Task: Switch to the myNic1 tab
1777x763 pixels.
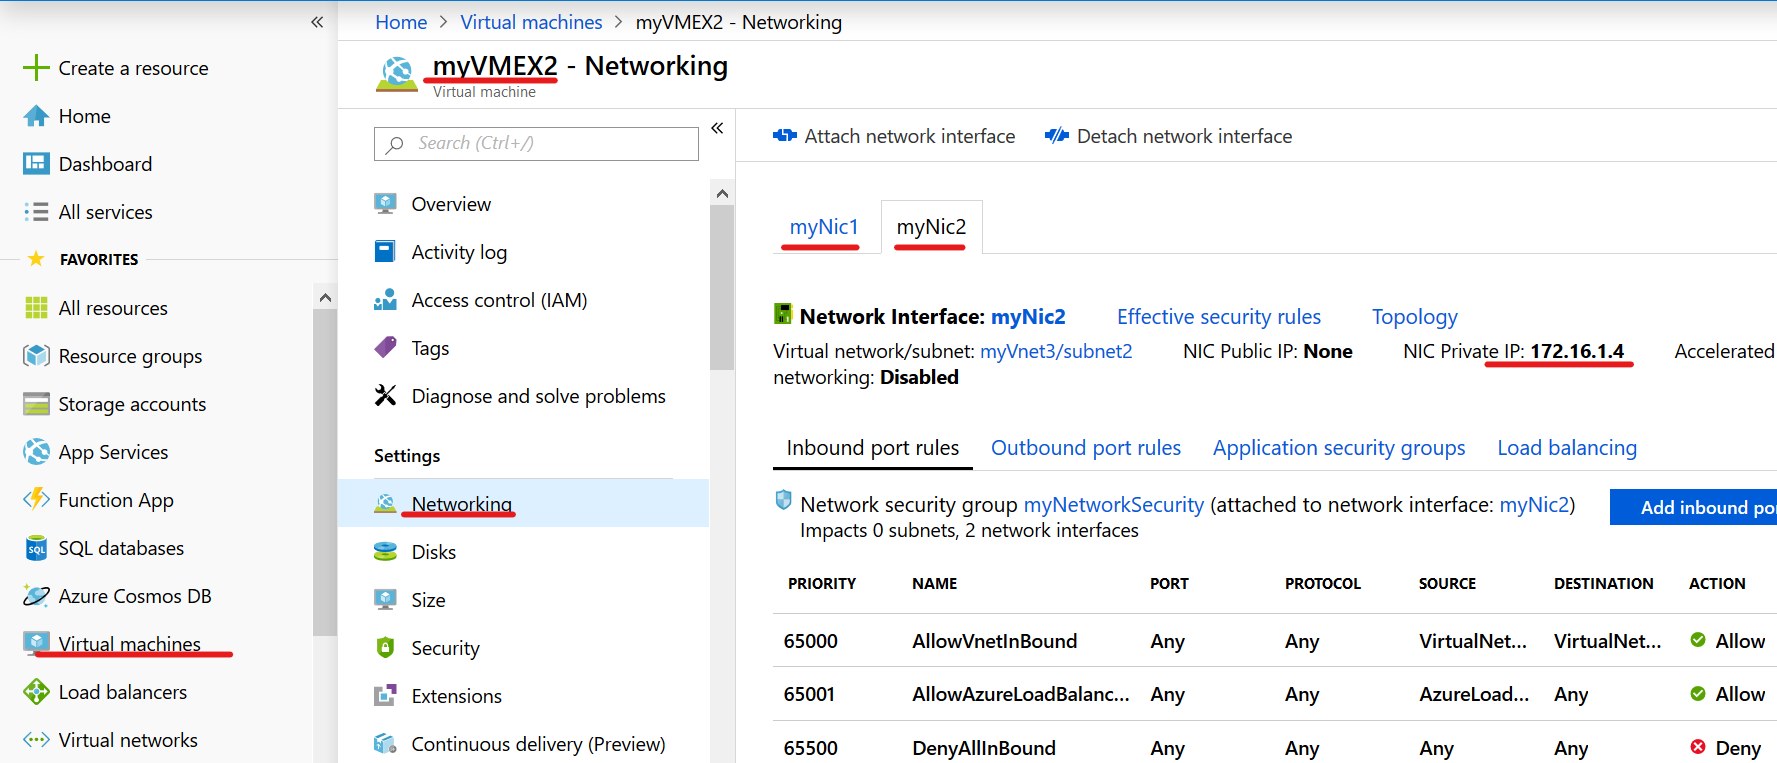Action: tap(824, 227)
